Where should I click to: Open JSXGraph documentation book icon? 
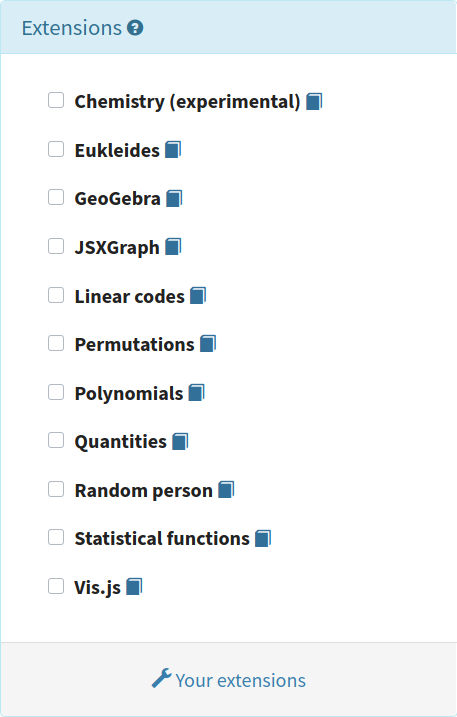tap(173, 247)
